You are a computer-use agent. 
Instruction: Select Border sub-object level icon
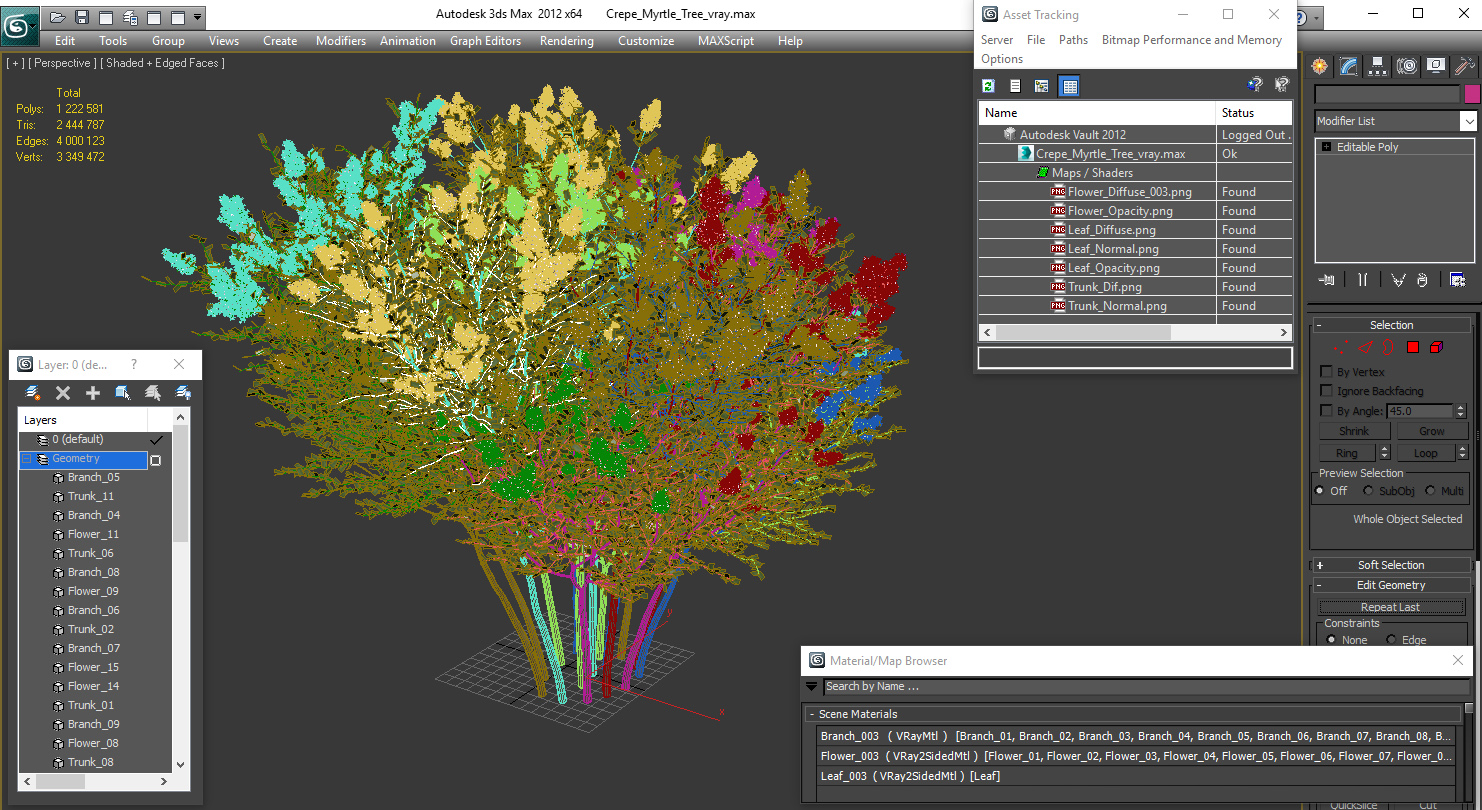[1389, 347]
